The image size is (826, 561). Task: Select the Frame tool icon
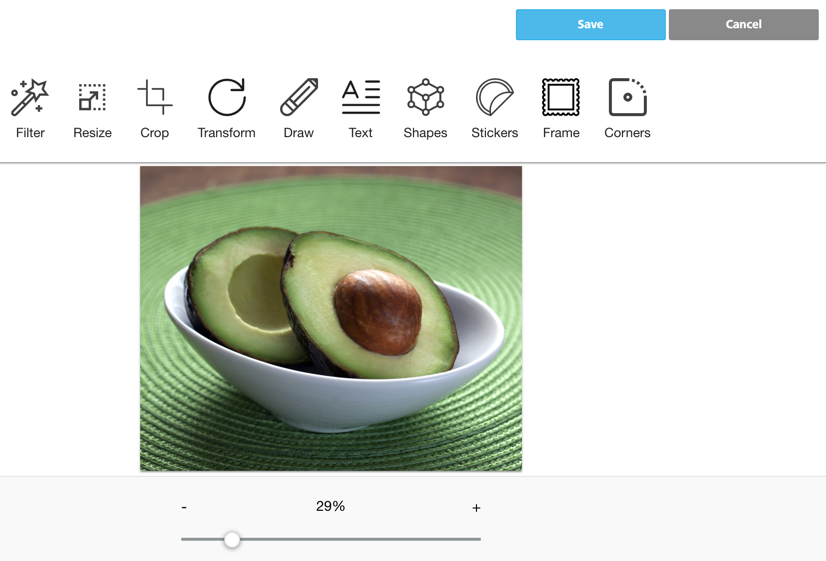pos(561,97)
